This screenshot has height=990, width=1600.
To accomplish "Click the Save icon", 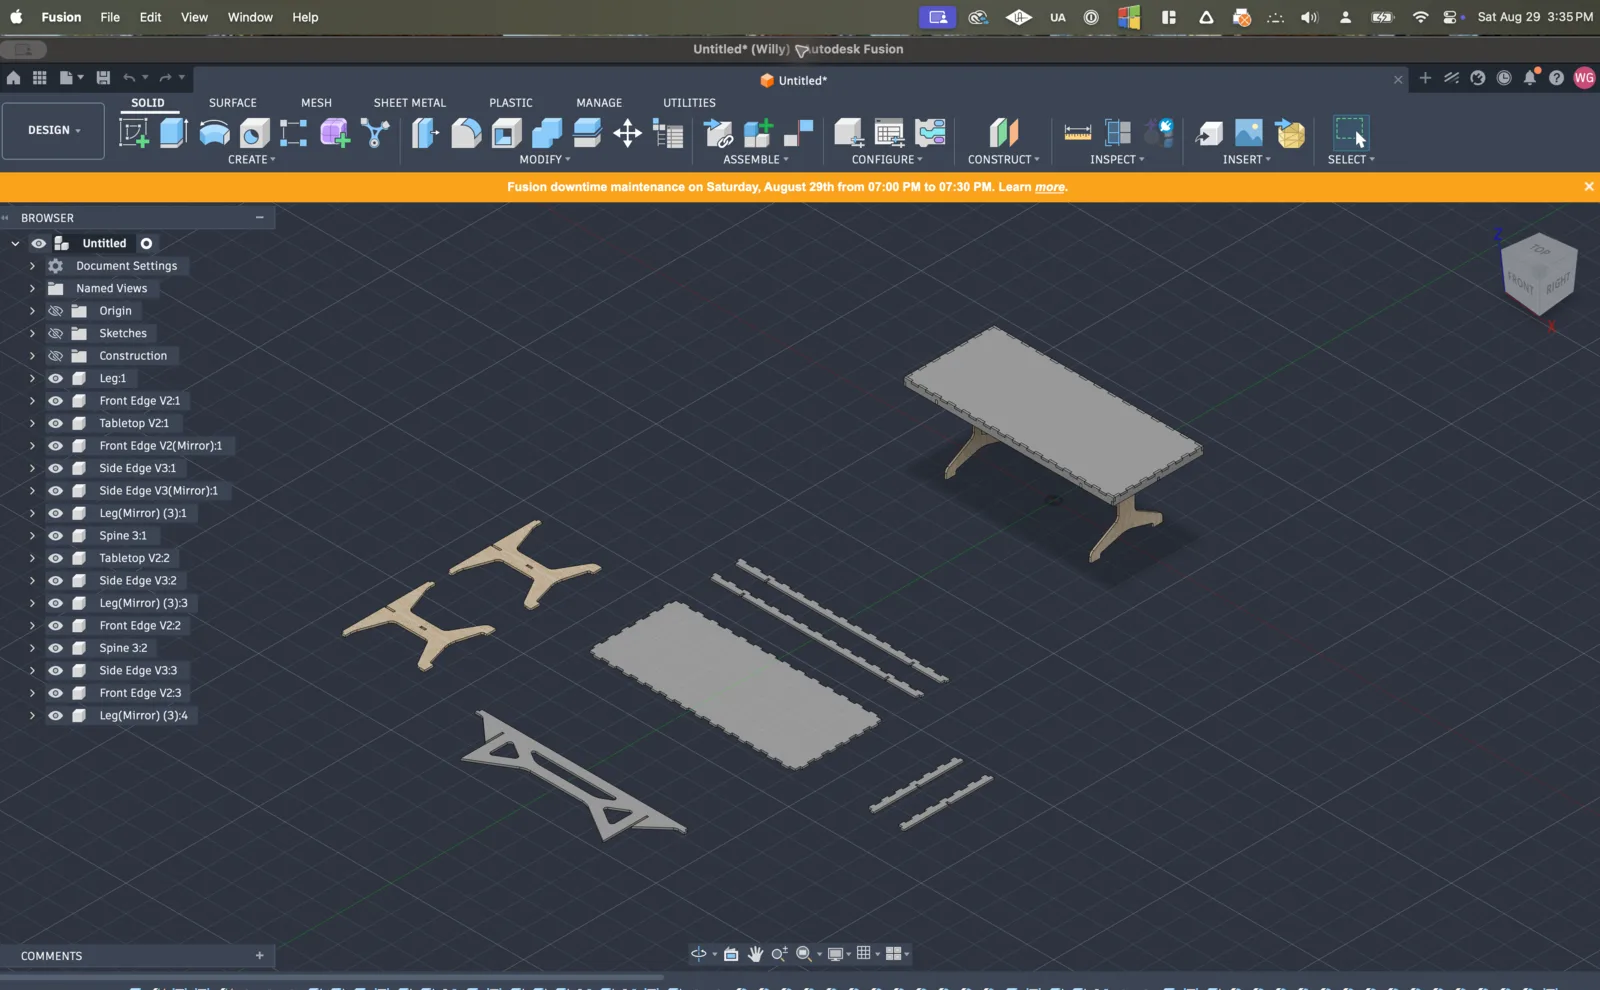I will click(103, 77).
